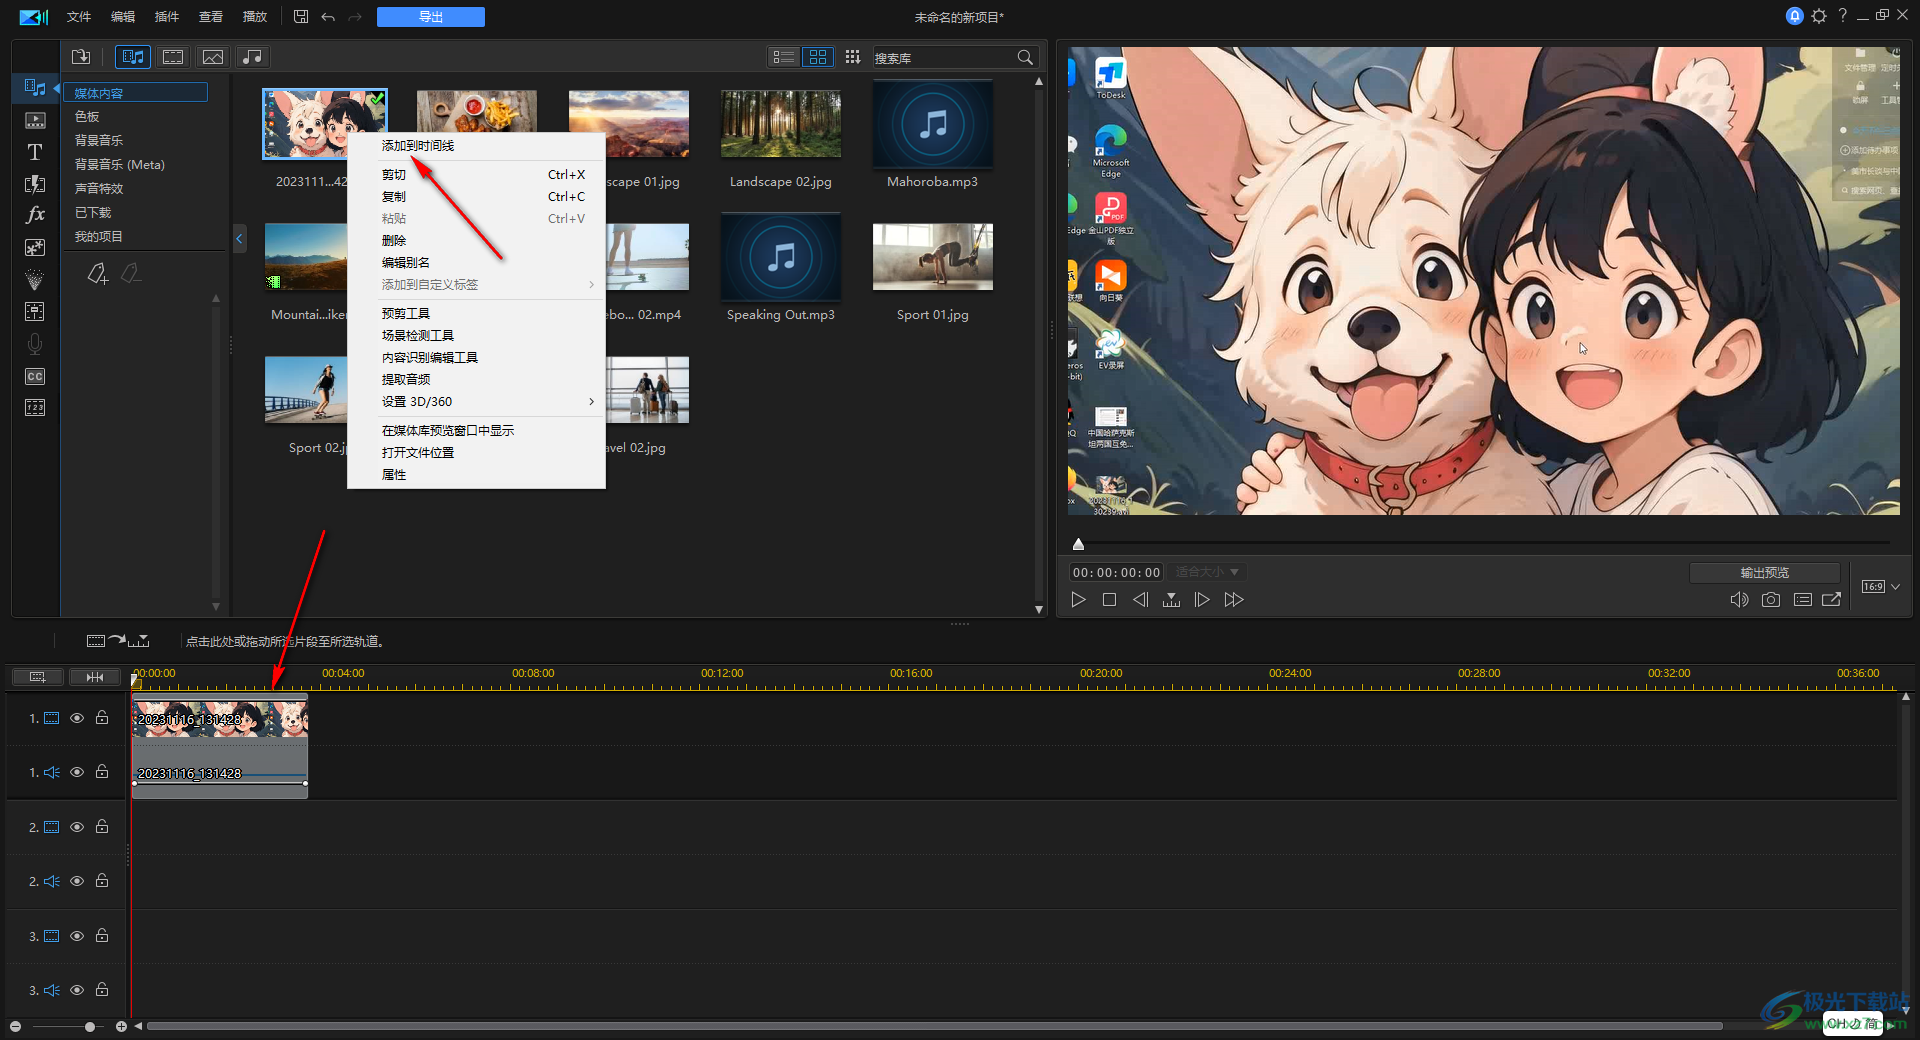1920x1040 pixels.
Task: Fast forward the preview
Action: click(1234, 600)
